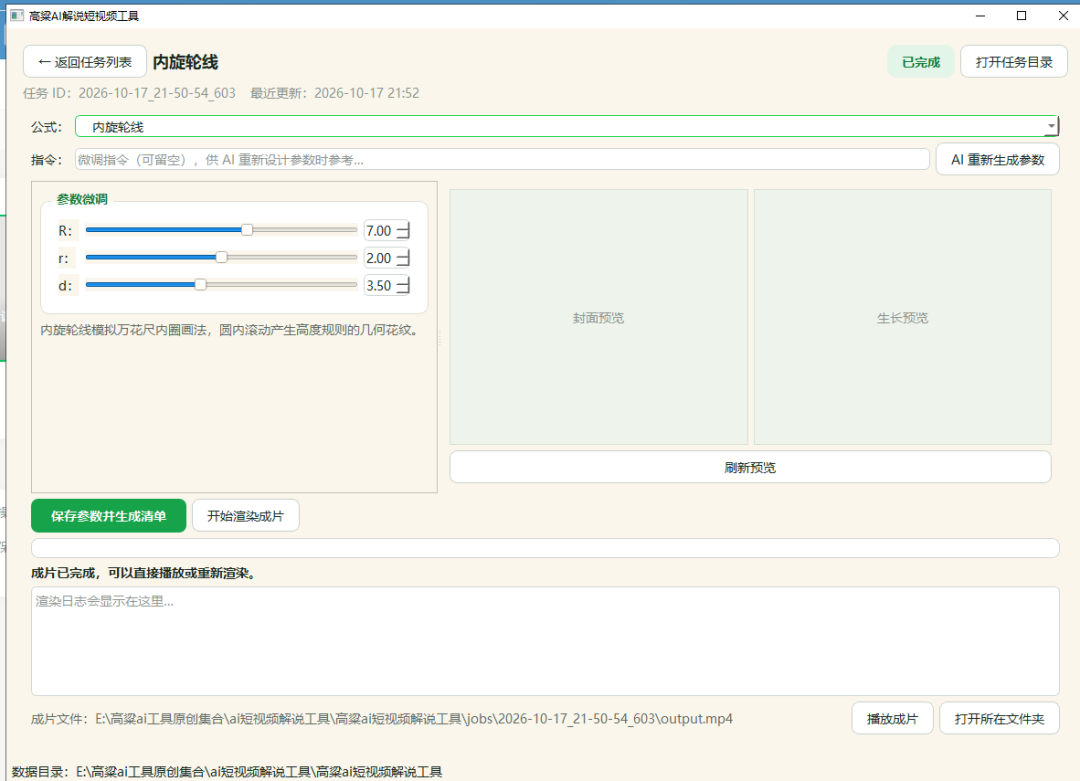Click AI 重新生成参数 button
This screenshot has height=781, width=1080.
[x=997, y=160]
